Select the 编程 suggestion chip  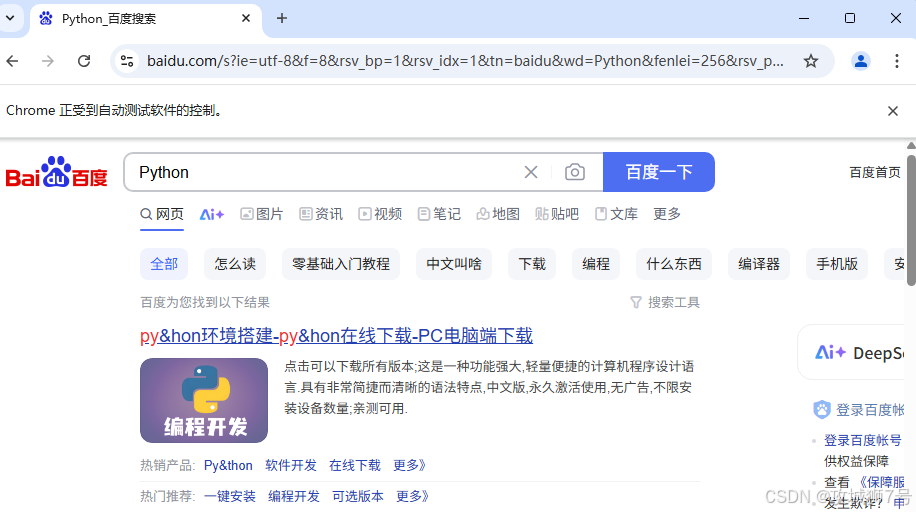[x=596, y=264]
